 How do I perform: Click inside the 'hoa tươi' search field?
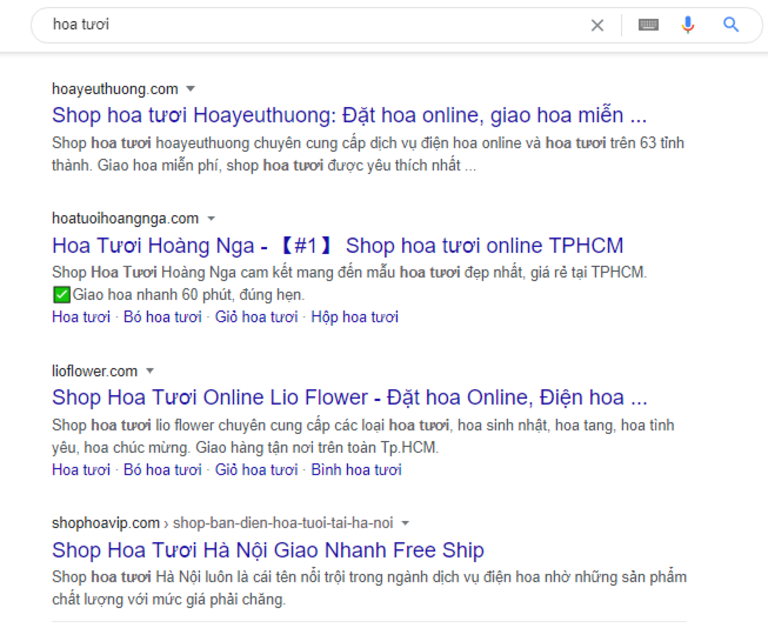point(300,25)
